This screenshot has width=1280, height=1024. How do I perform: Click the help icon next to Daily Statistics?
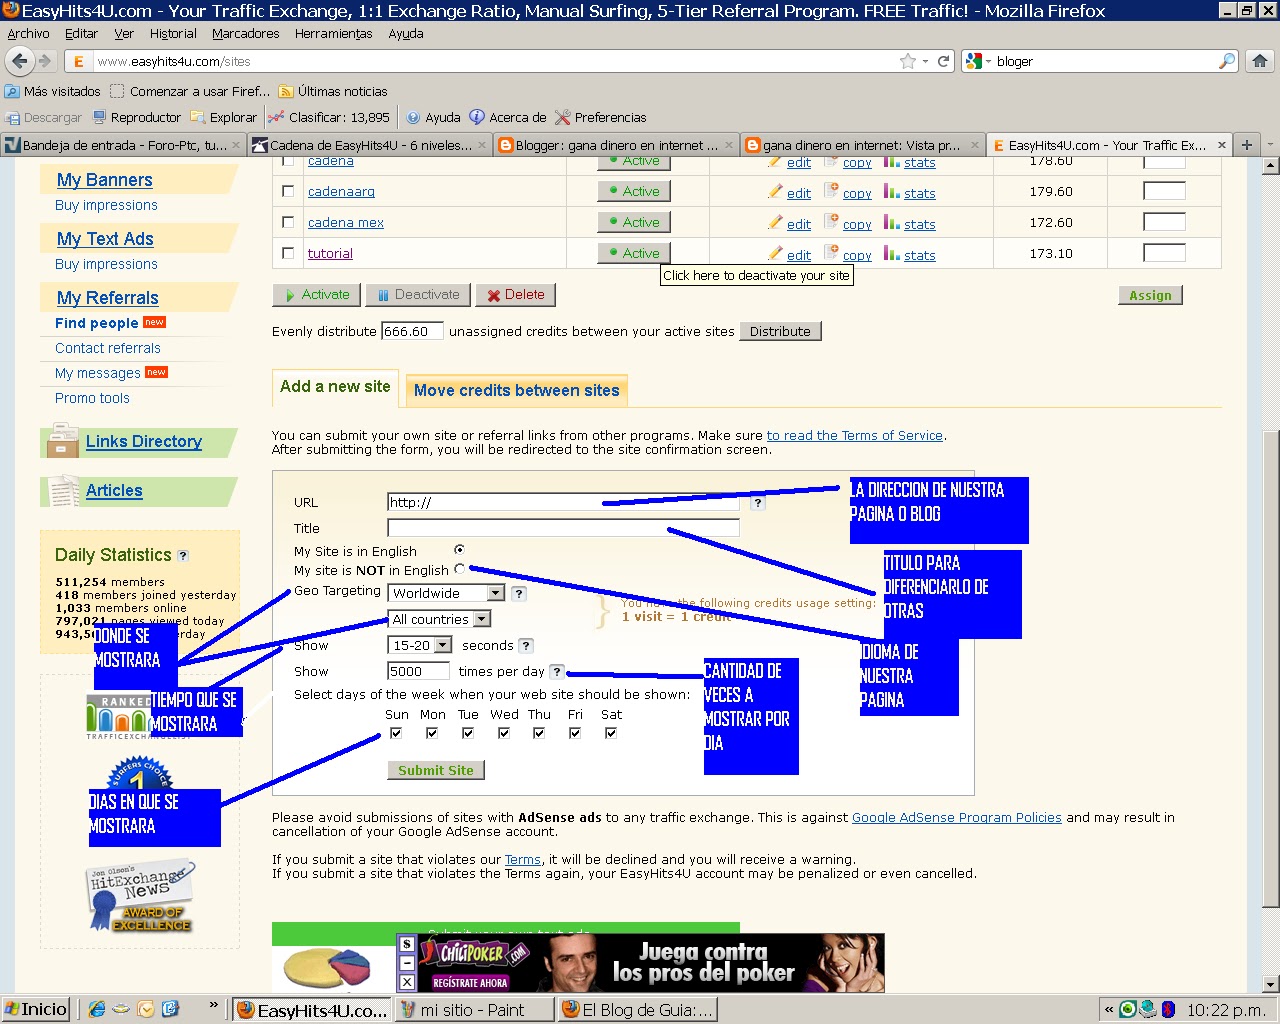click(x=183, y=556)
